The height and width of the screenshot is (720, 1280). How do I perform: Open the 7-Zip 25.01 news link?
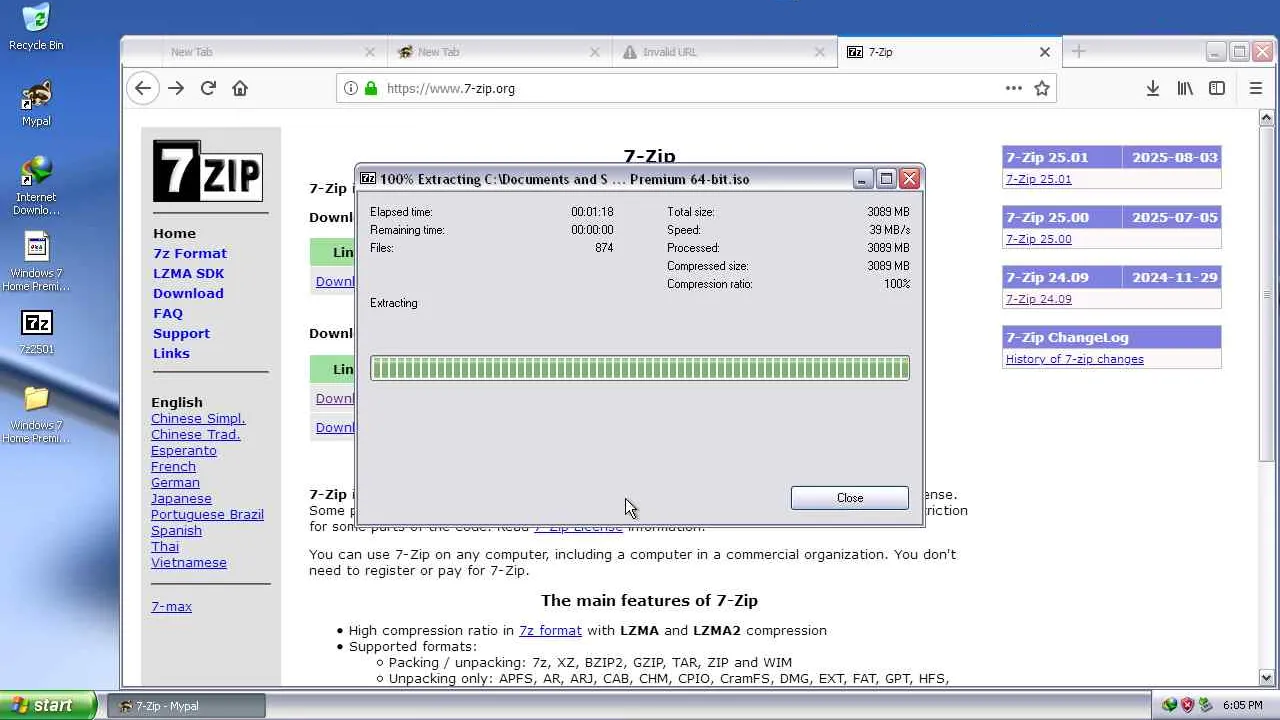[x=1038, y=179]
